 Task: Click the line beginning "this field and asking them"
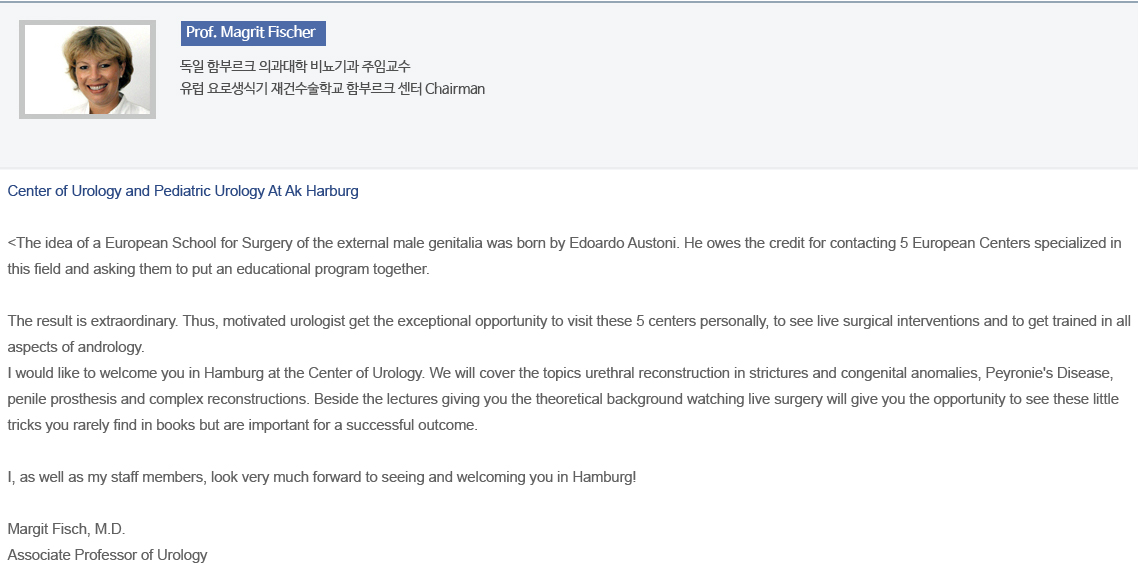pyautogui.click(x=218, y=269)
